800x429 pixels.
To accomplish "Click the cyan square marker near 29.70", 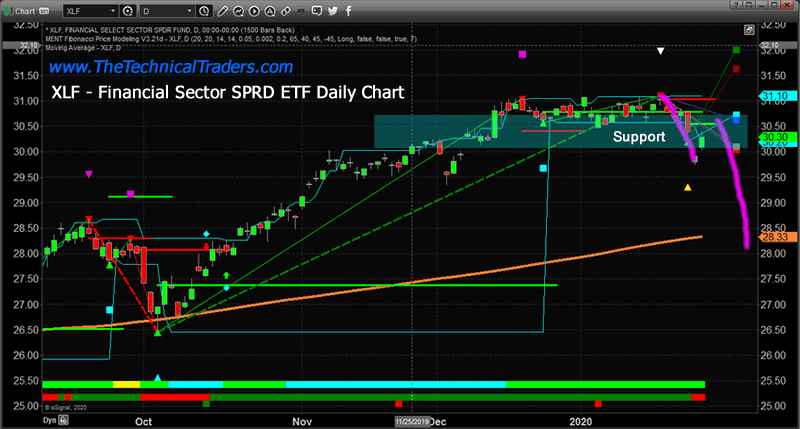I will [x=543, y=168].
